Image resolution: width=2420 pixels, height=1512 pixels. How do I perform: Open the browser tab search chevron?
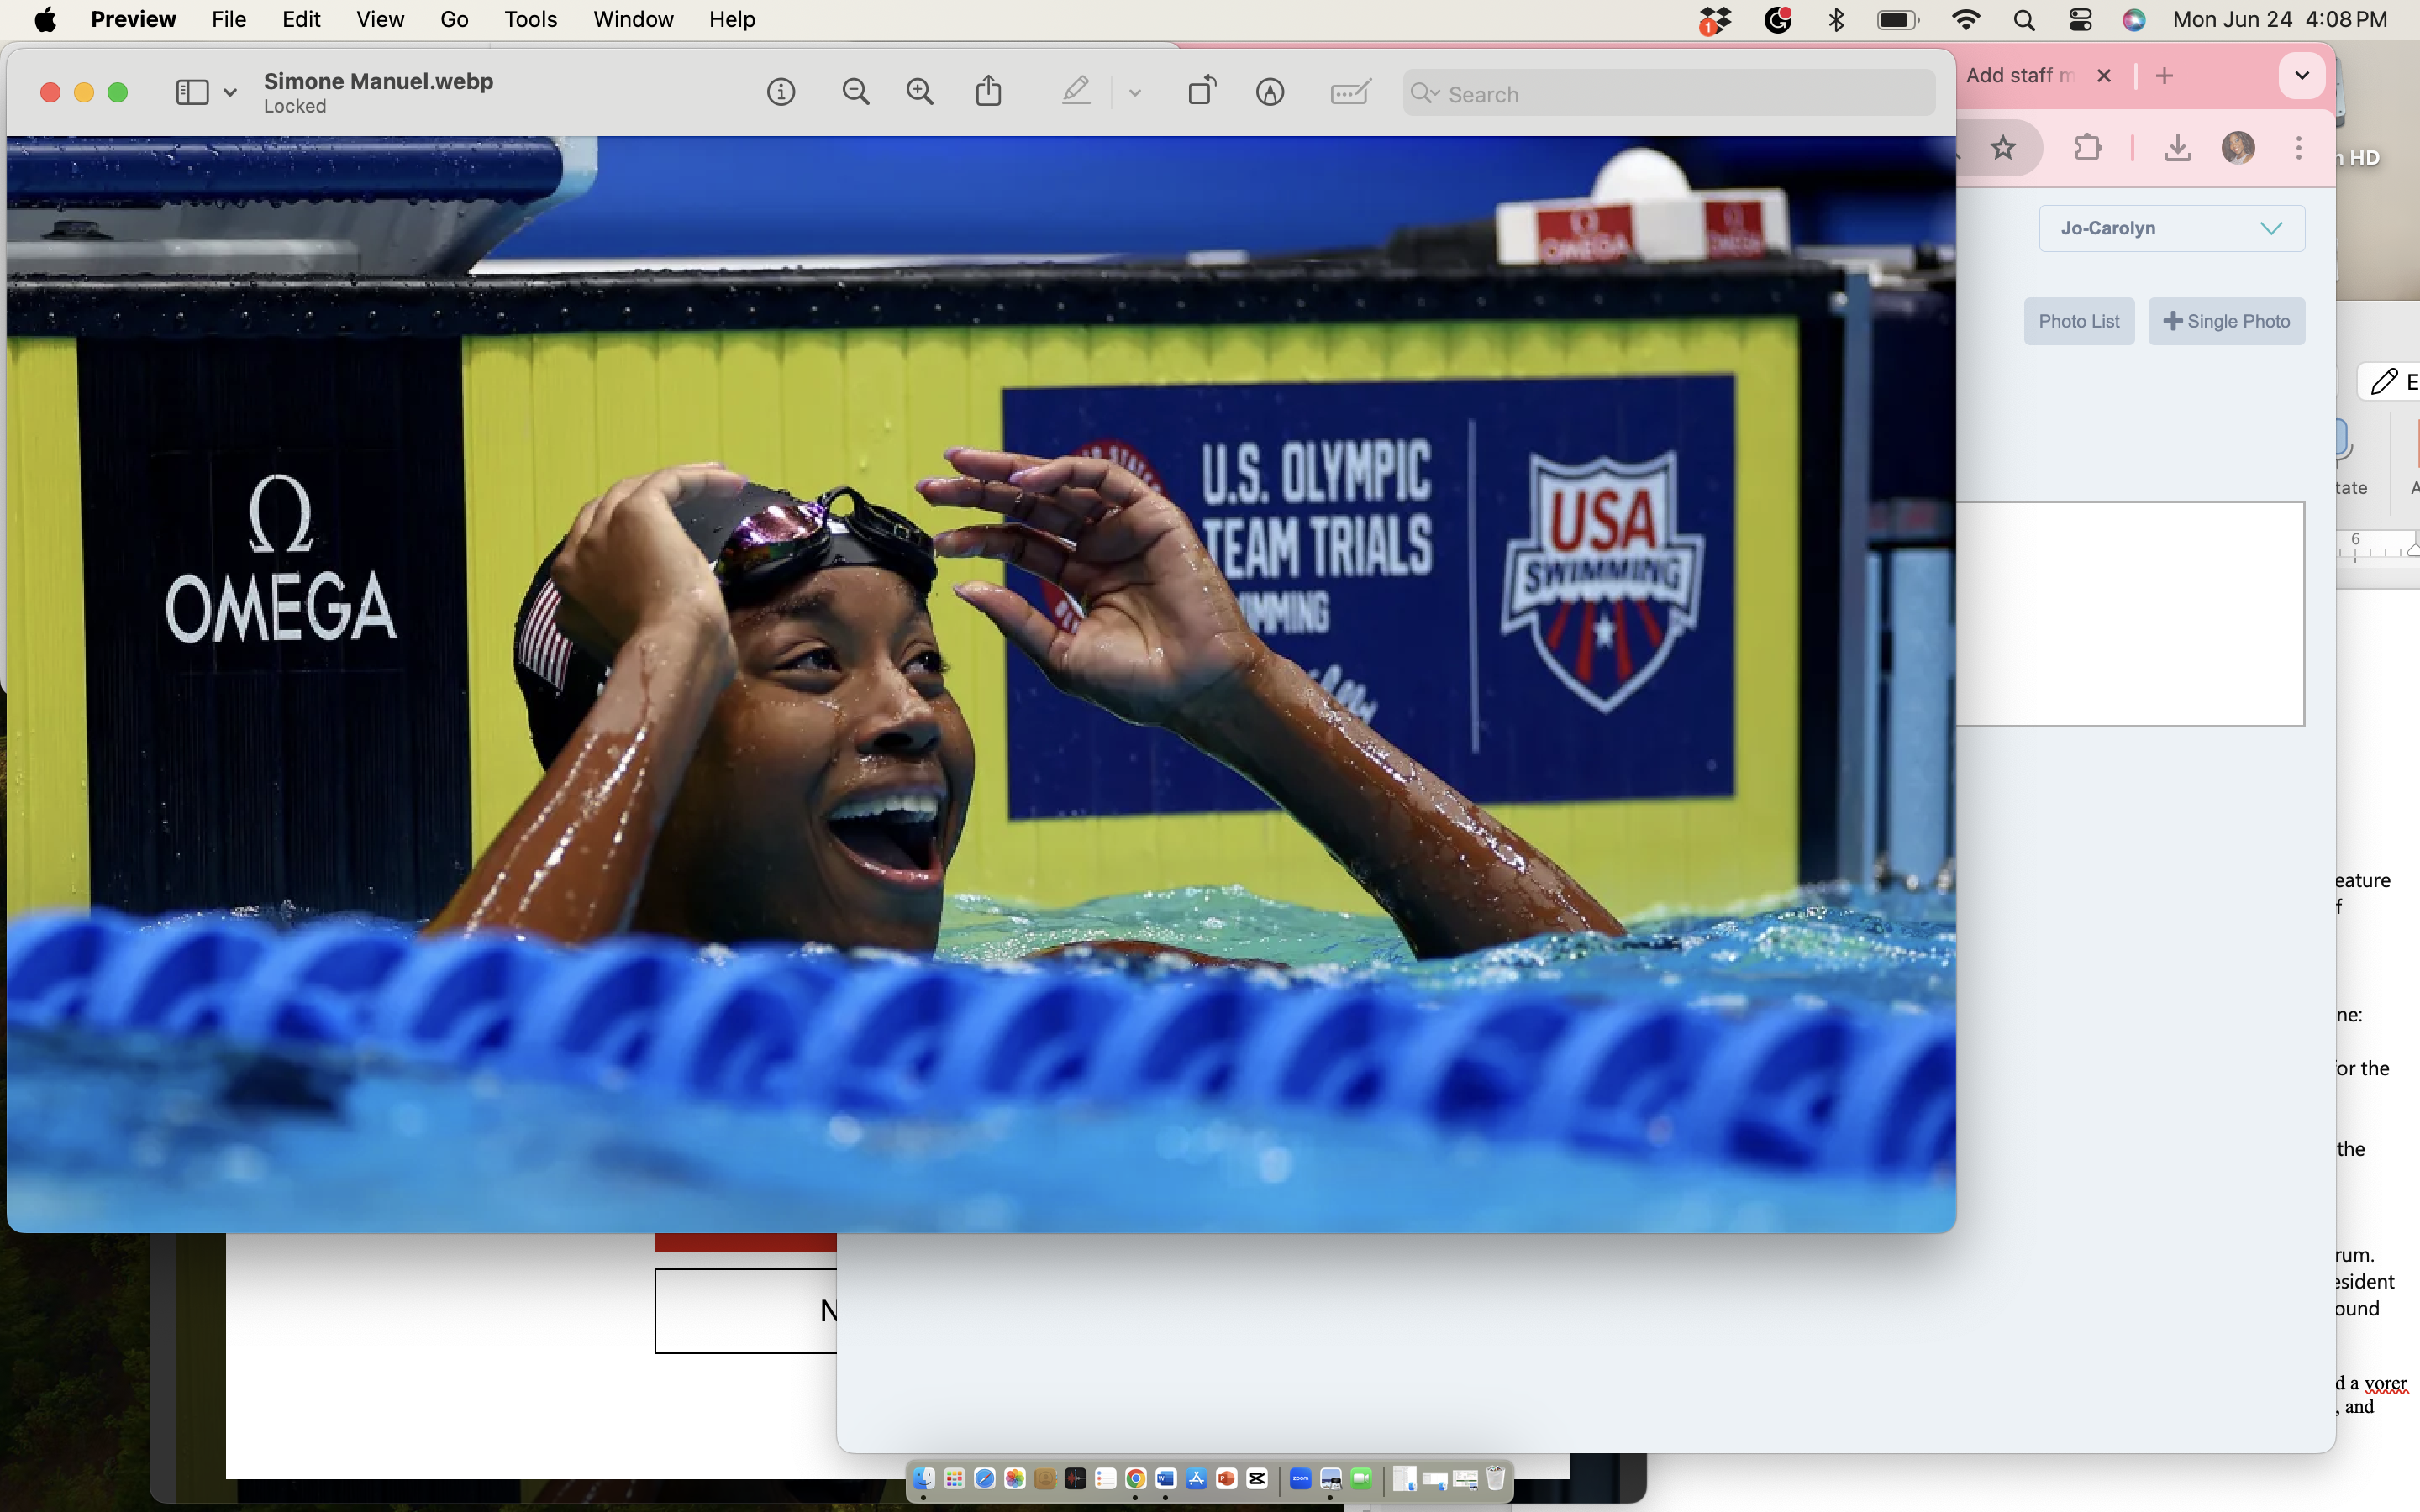pos(2300,75)
